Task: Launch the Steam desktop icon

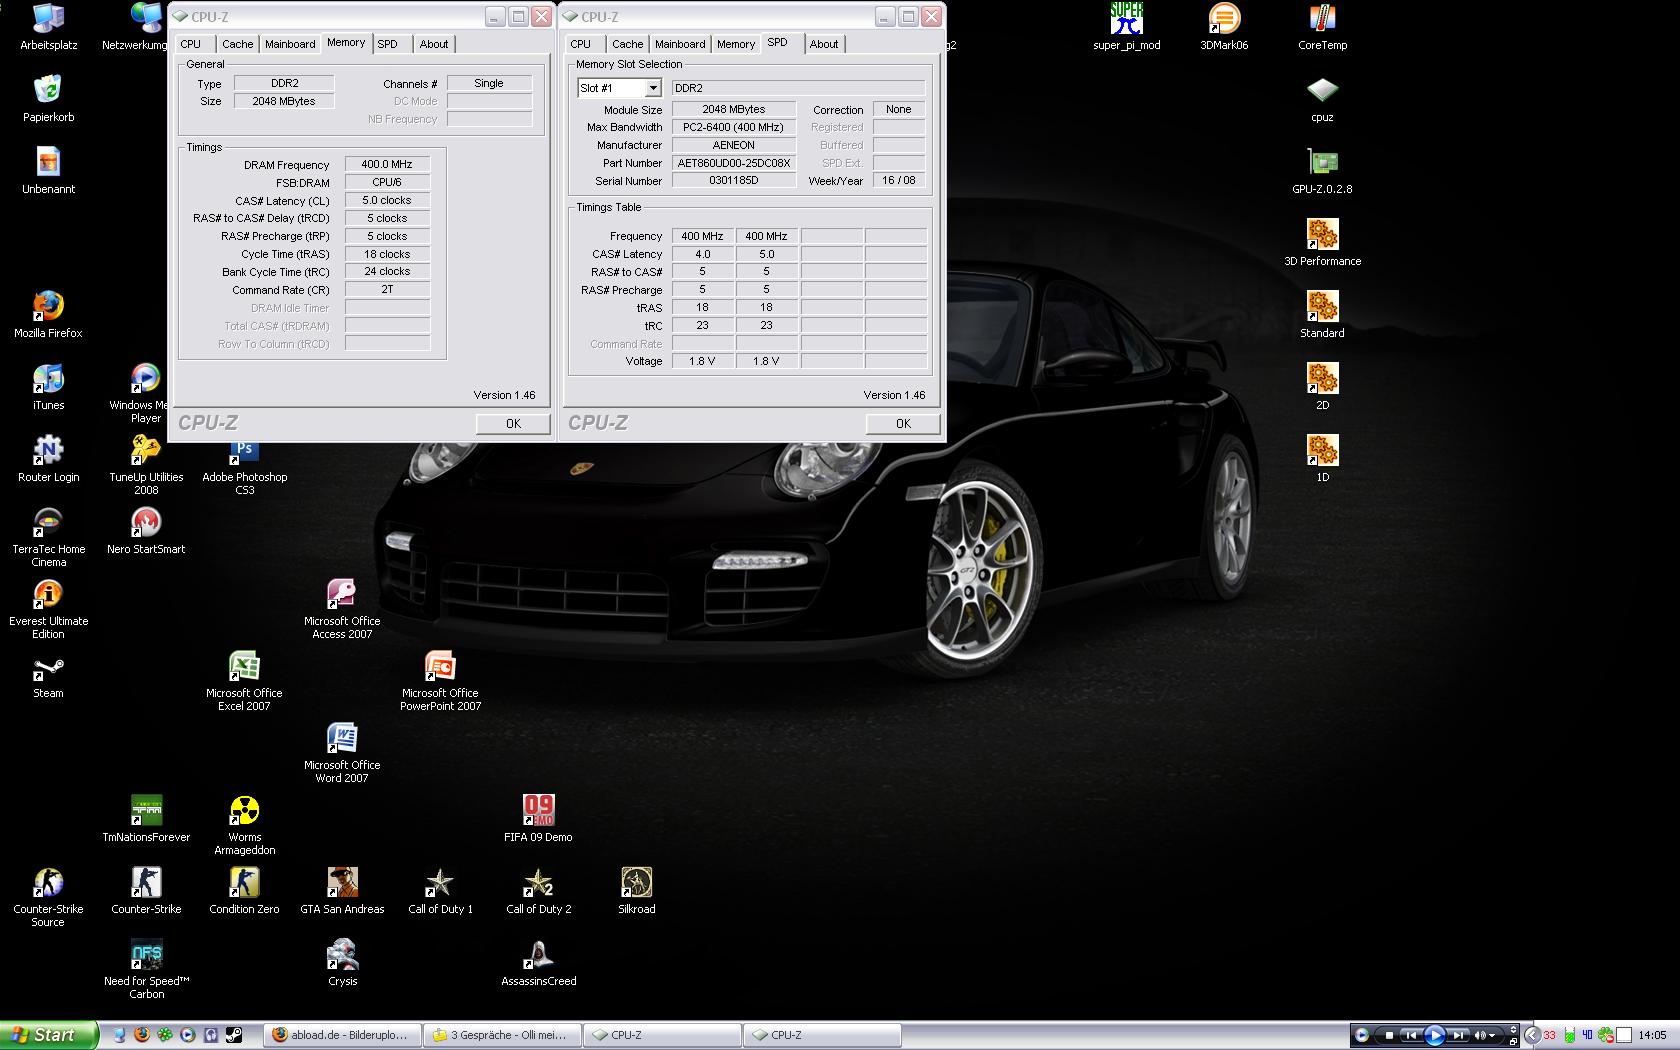Action: pyautogui.click(x=48, y=668)
